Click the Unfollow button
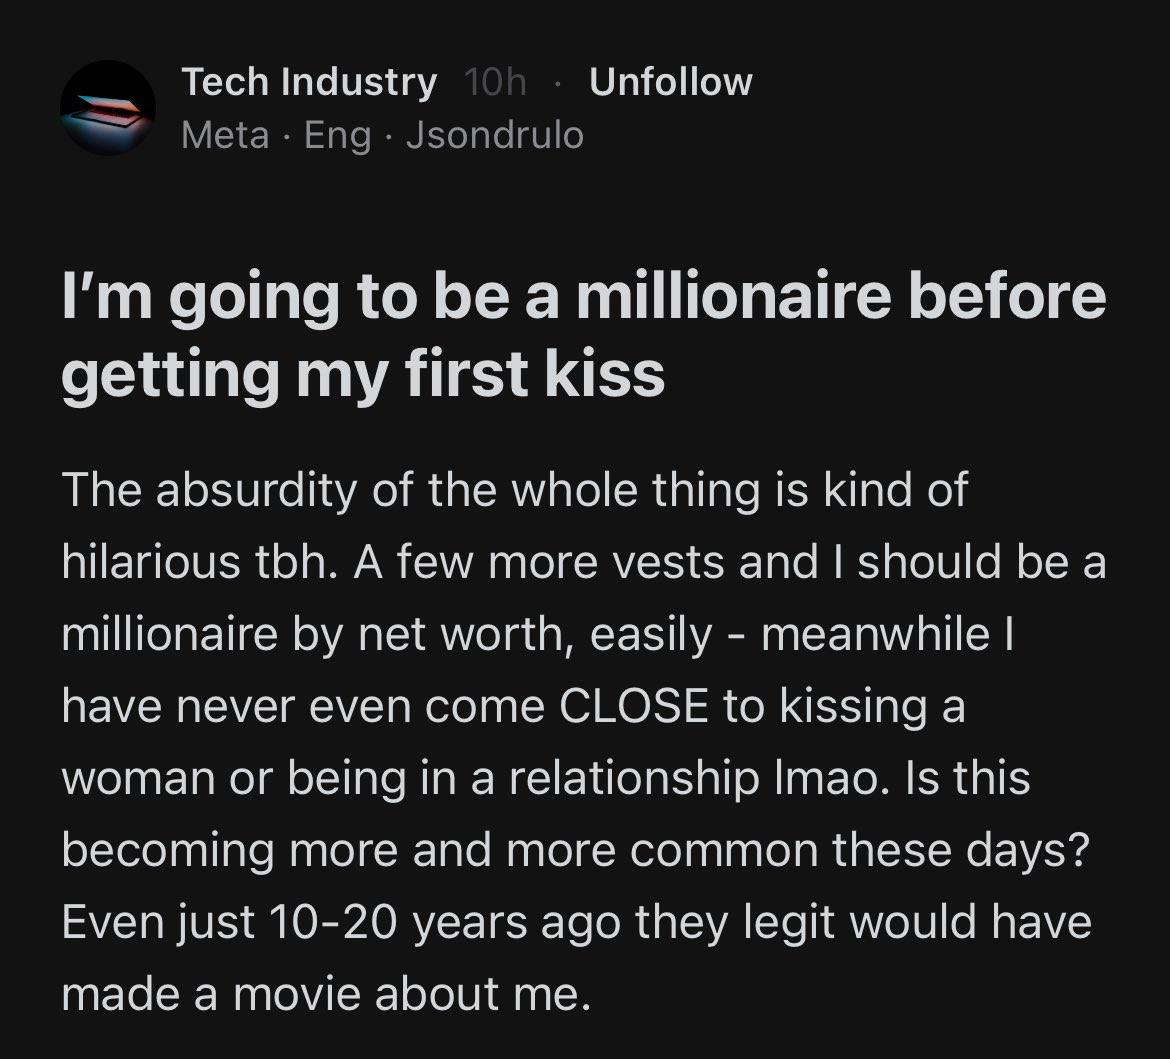The height and width of the screenshot is (1059, 1170). [670, 82]
